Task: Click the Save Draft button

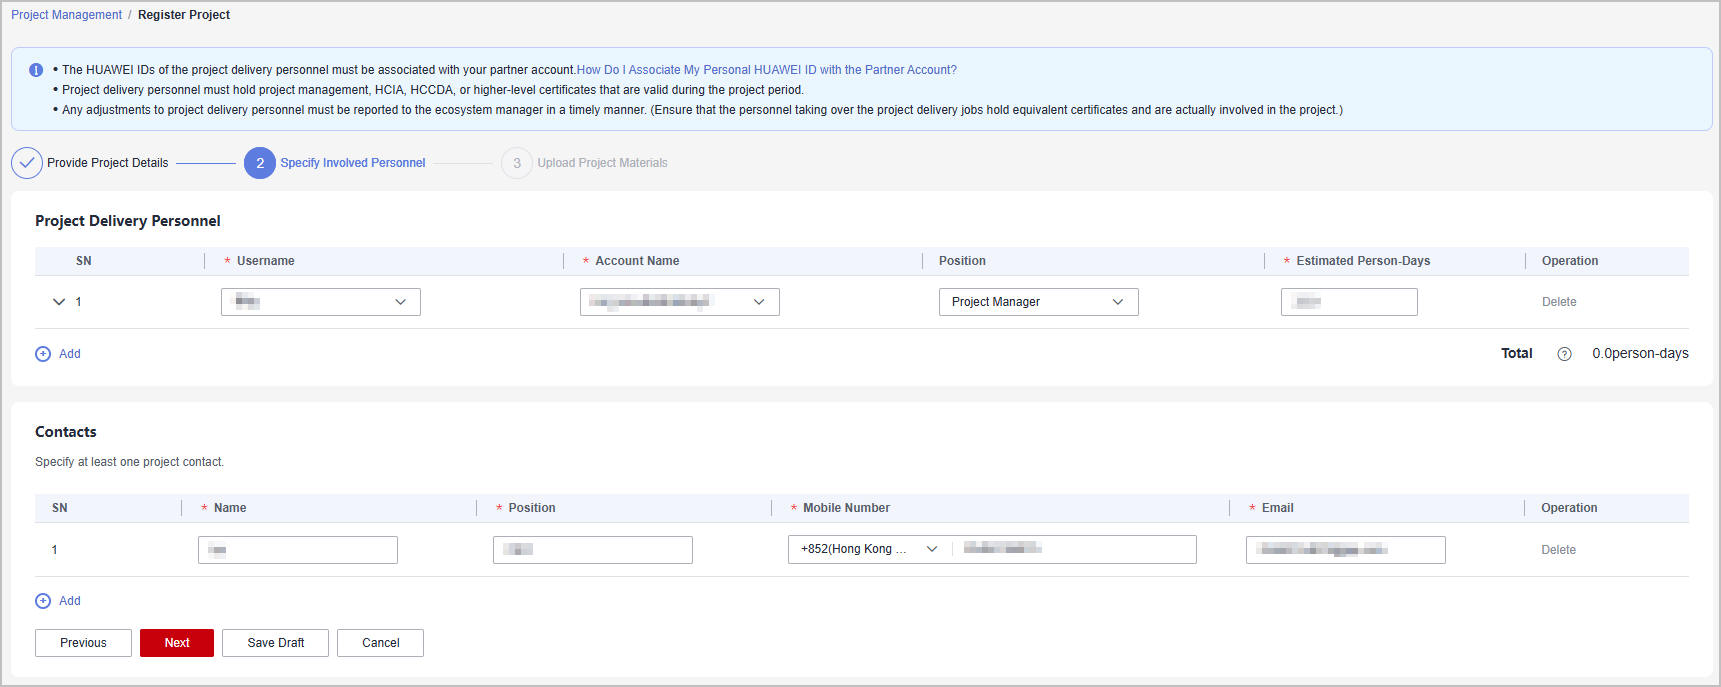Action: coord(275,643)
